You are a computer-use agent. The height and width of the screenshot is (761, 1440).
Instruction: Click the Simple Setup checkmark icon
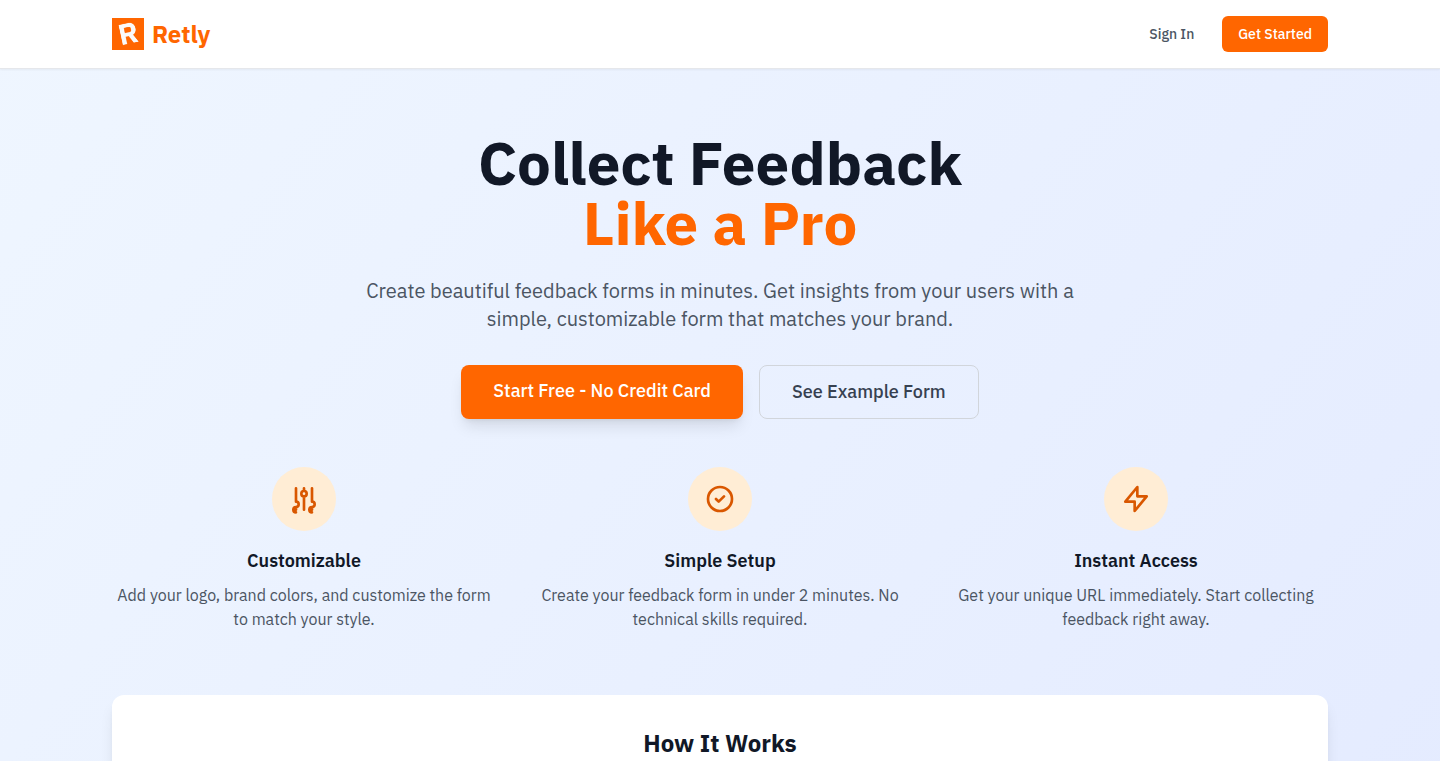tap(720, 499)
